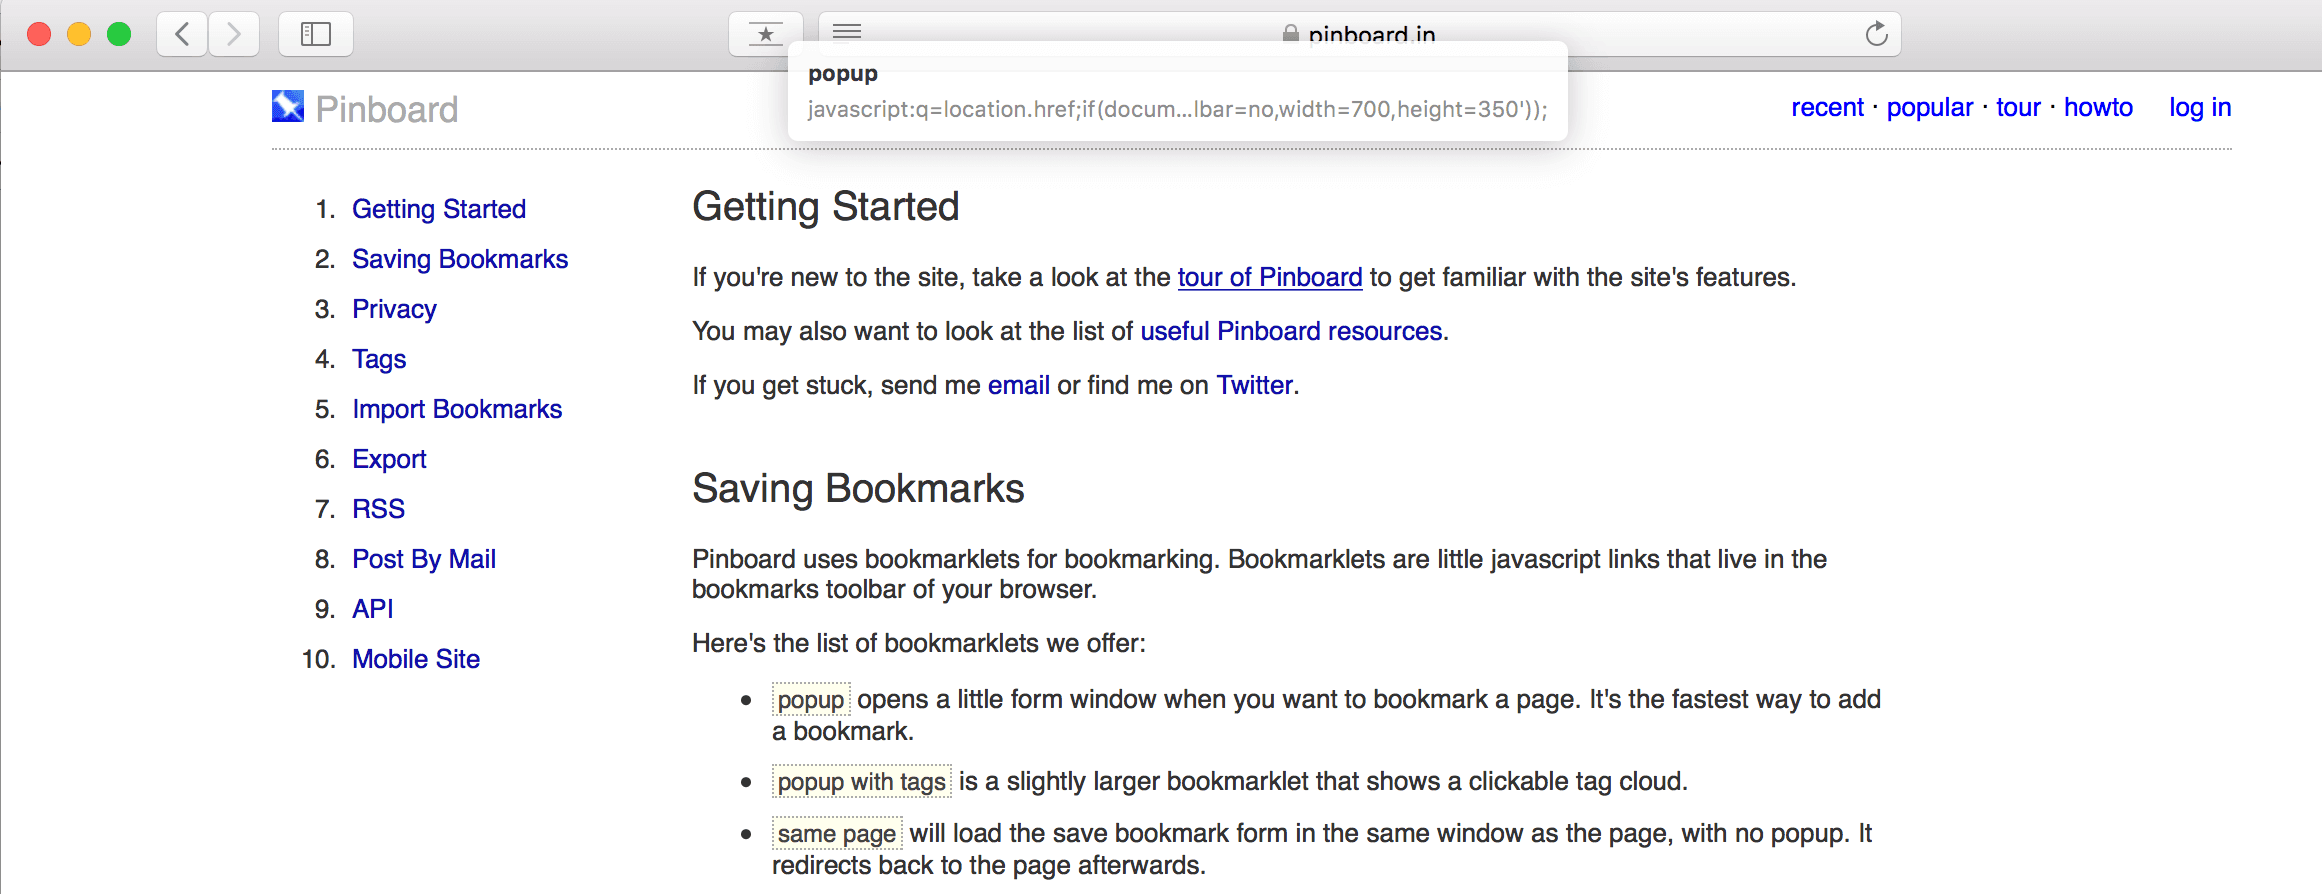This screenshot has width=2322, height=894.
Task: Click the star bookmark button in toolbar
Action: (766, 35)
